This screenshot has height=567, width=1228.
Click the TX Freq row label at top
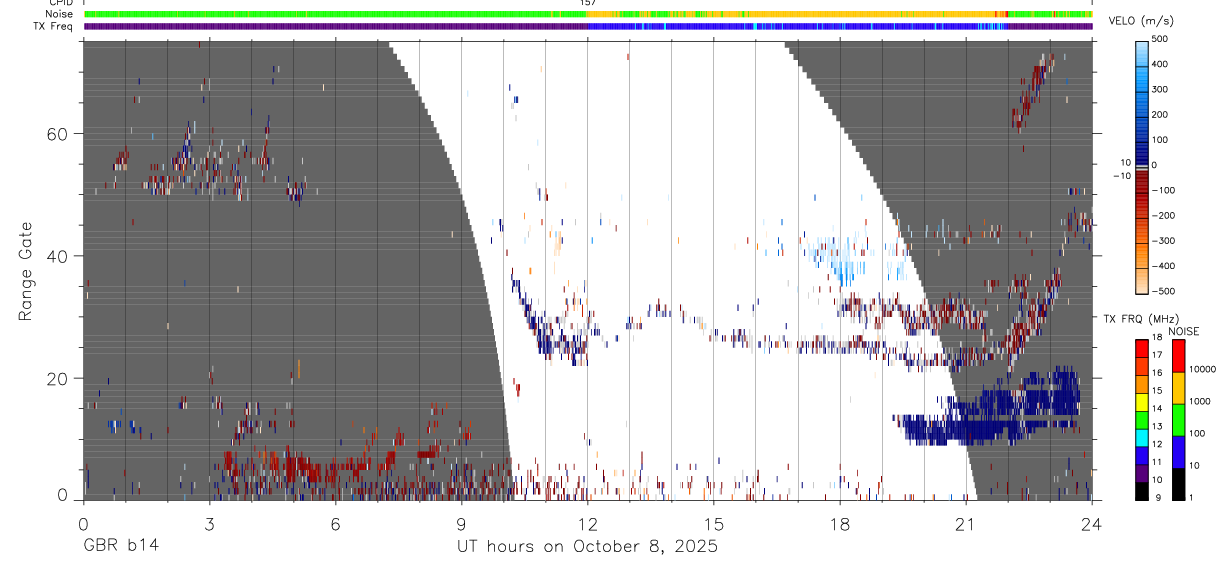[x=53, y=26]
